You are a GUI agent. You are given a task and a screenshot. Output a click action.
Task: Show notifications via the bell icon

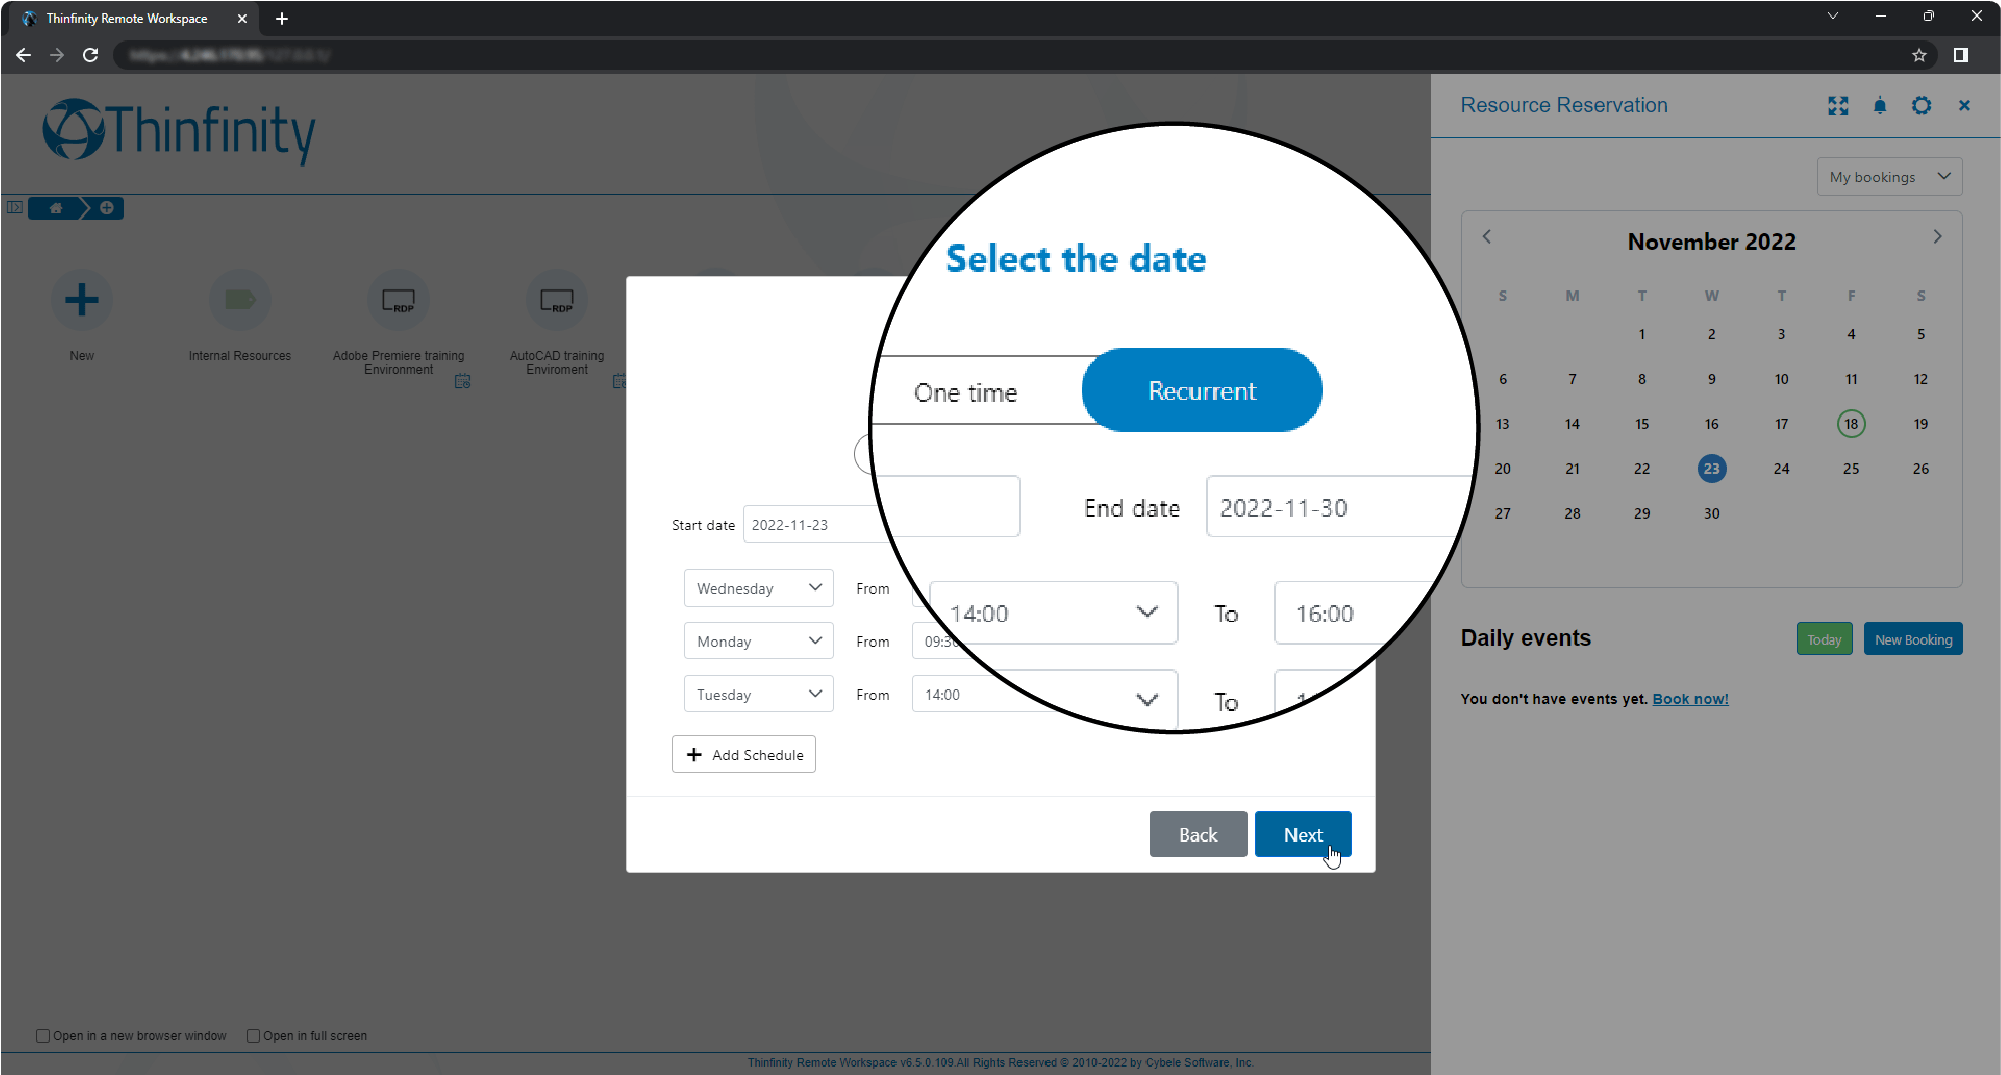point(1879,105)
